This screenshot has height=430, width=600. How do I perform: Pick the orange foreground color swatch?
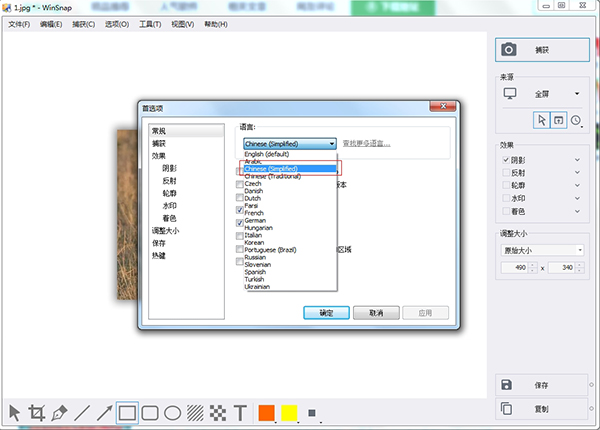(266, 413)
